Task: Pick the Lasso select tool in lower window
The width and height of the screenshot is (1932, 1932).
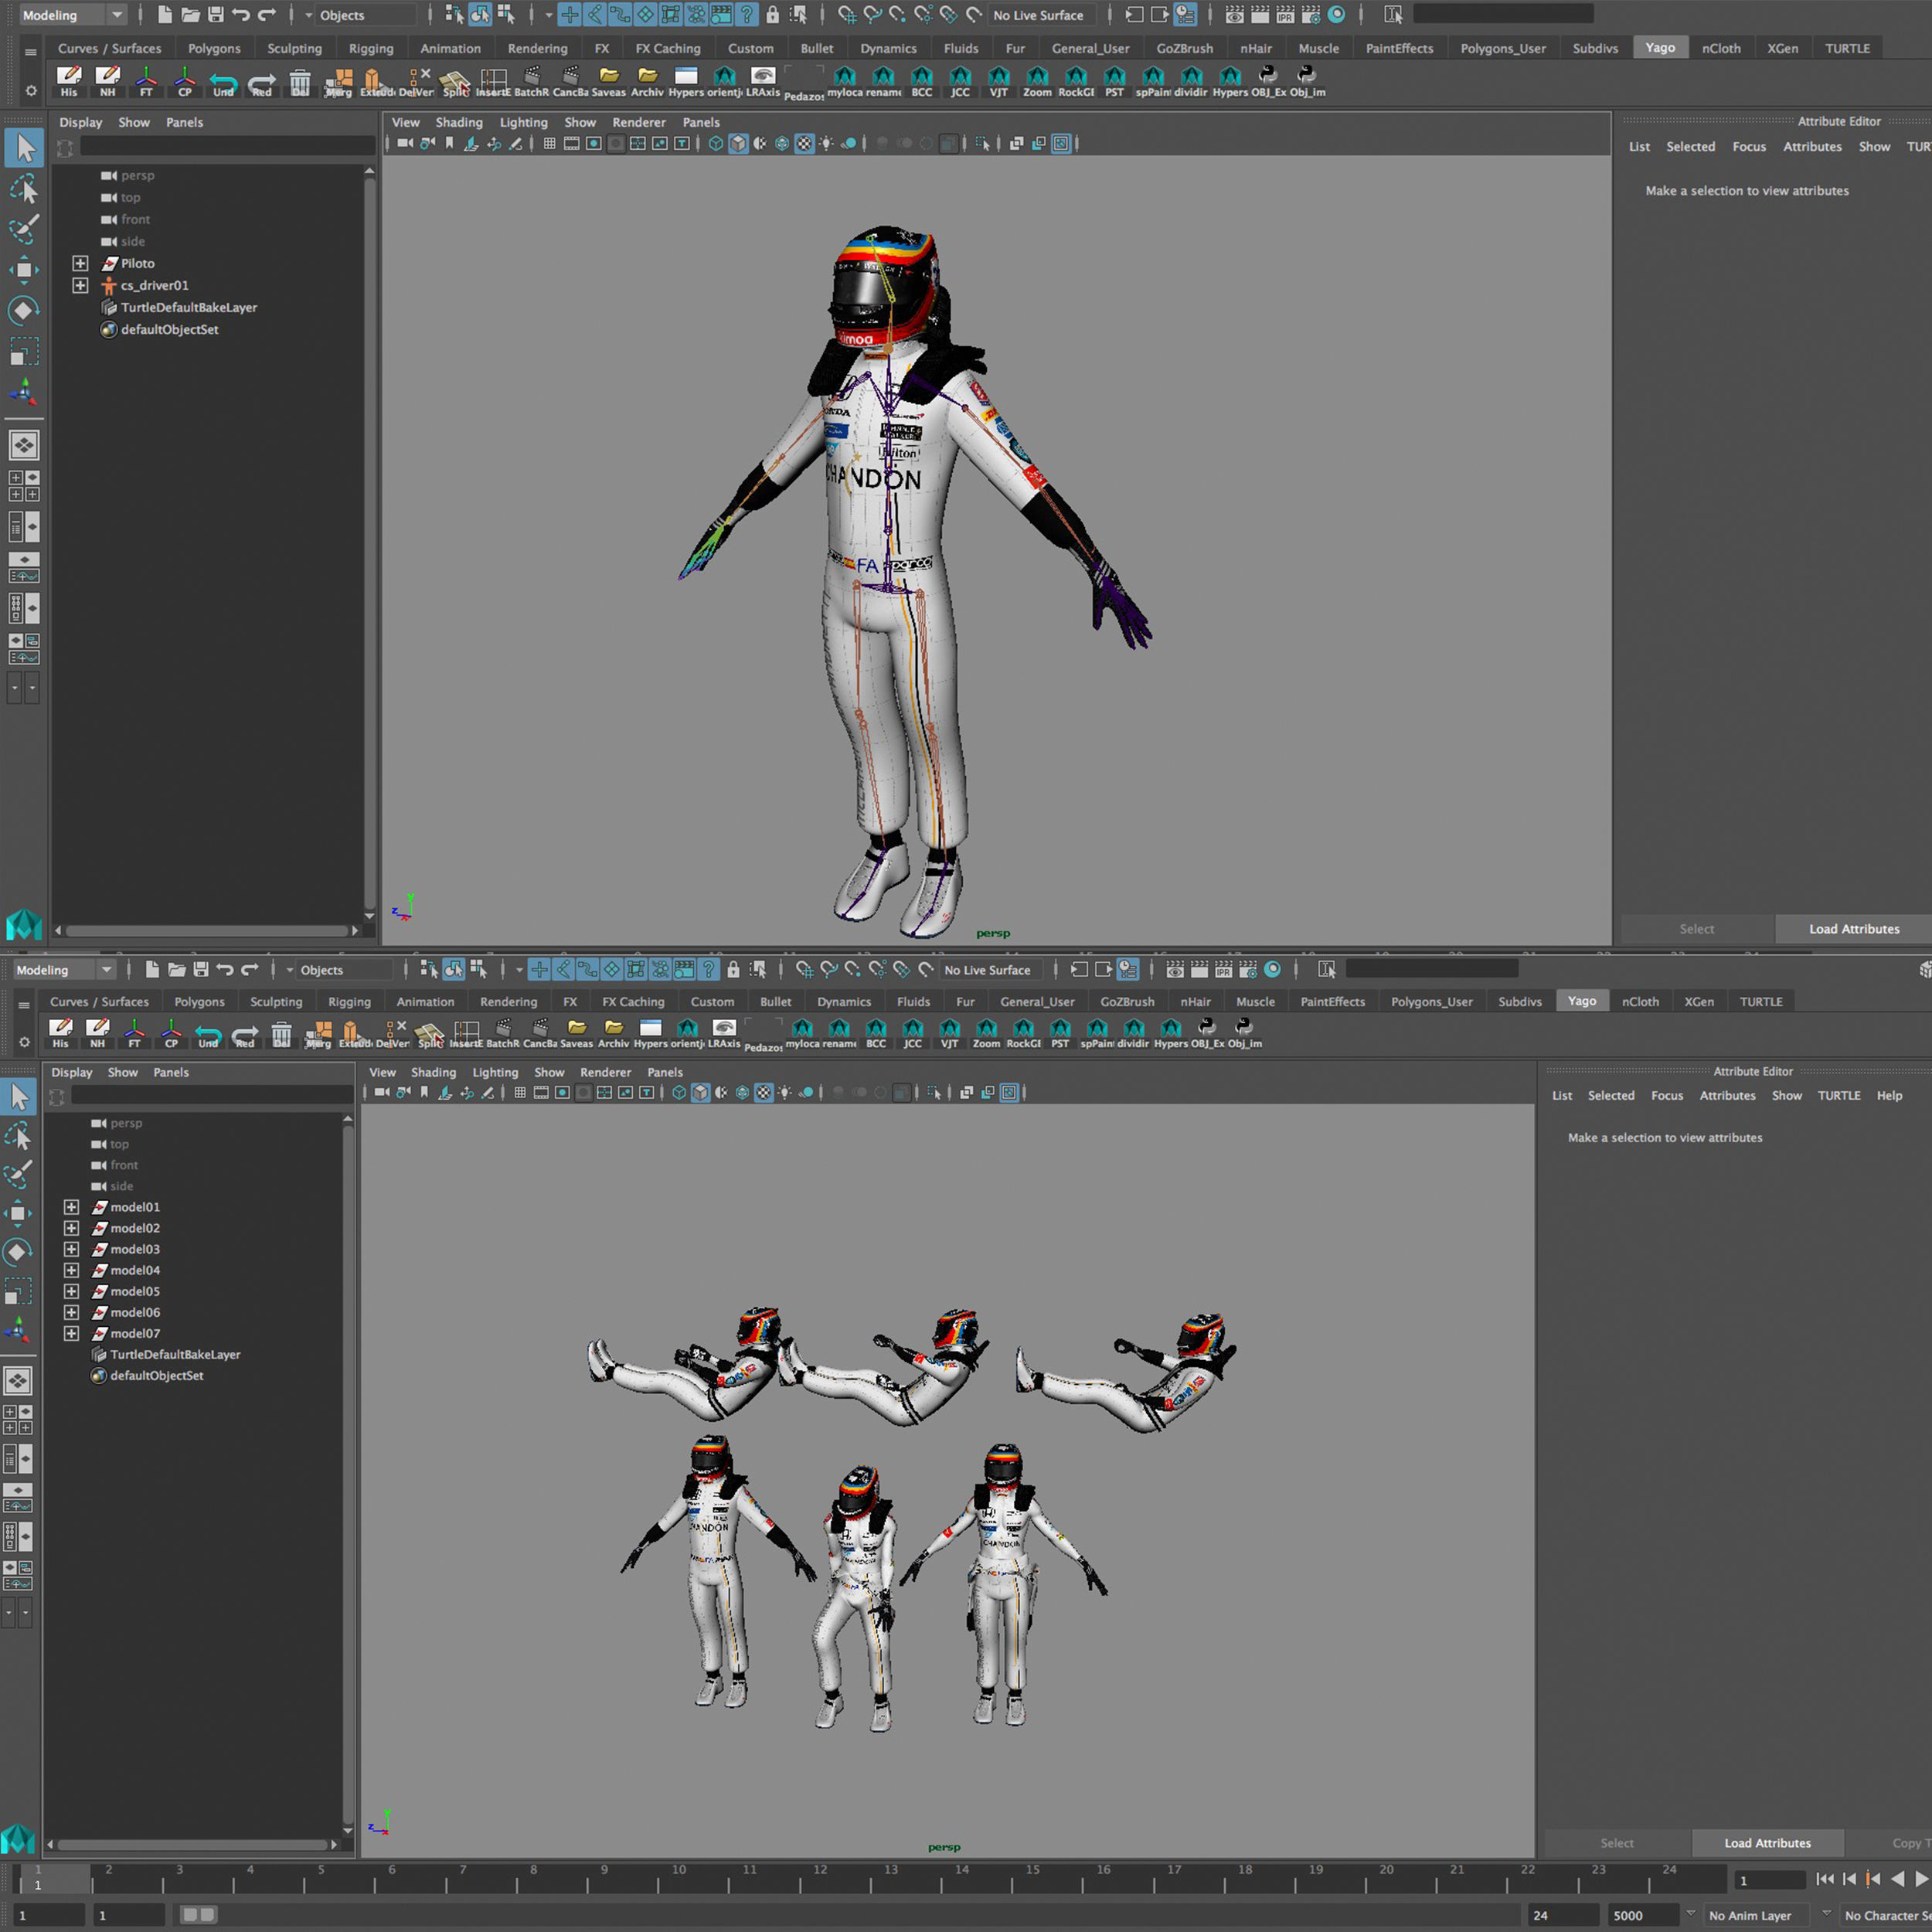Action: pyautogui.click(x=19, y=1136)
